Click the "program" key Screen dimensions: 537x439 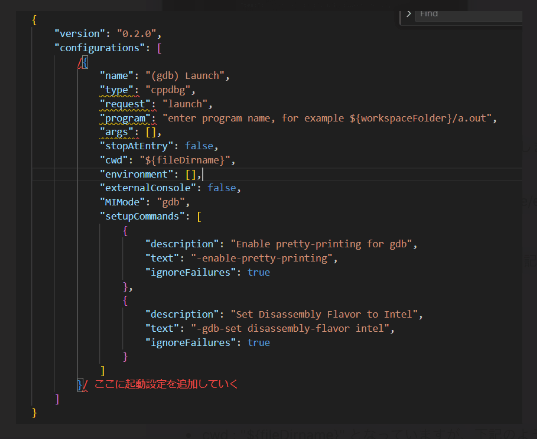click(125, 118)
